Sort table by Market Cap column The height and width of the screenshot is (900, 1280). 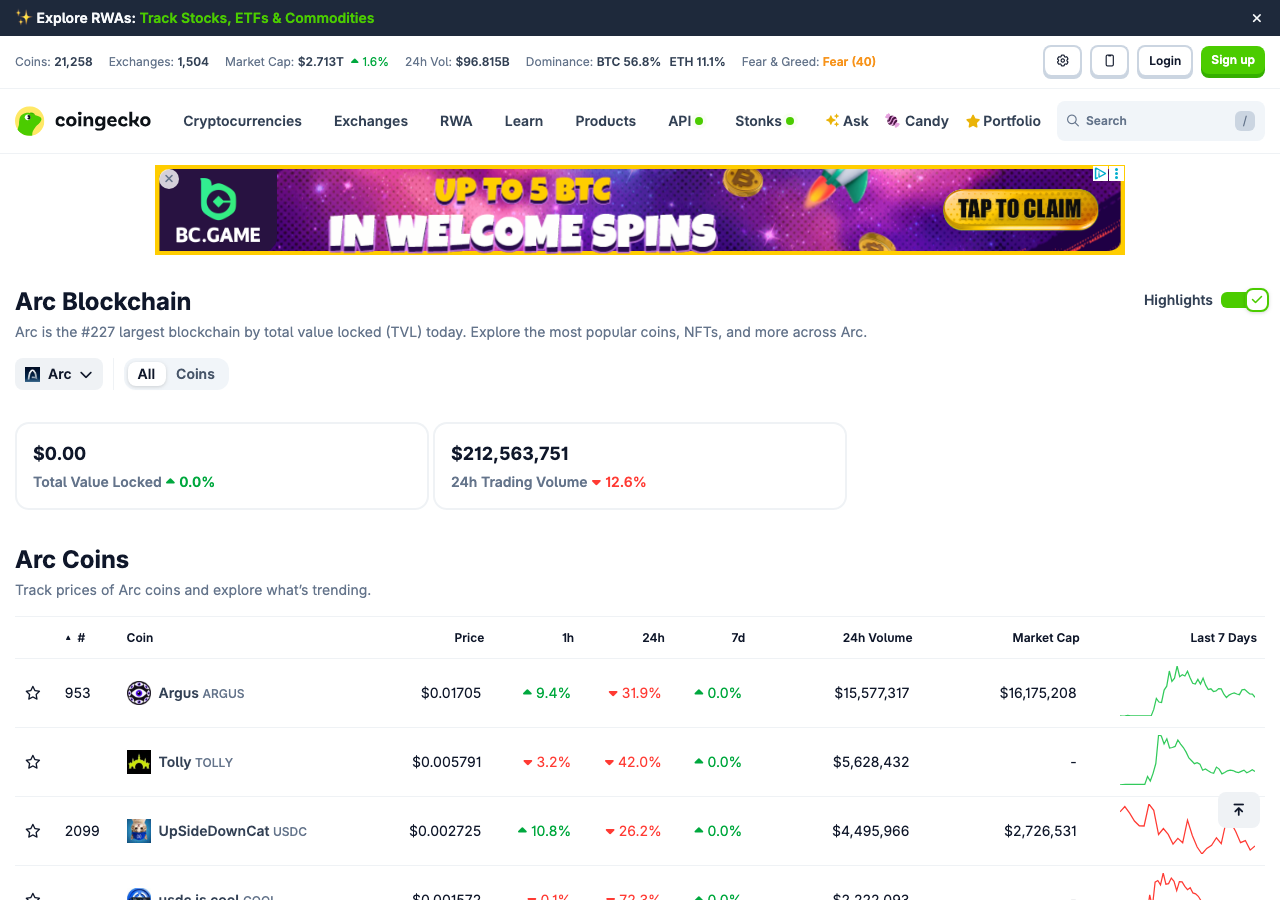coord(1046,638)
